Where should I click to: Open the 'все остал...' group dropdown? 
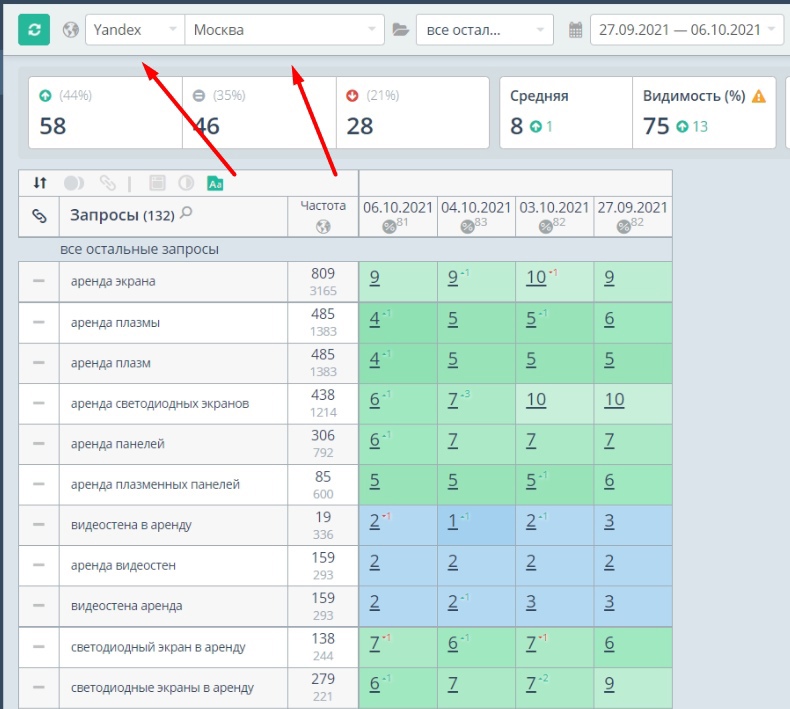485,30
